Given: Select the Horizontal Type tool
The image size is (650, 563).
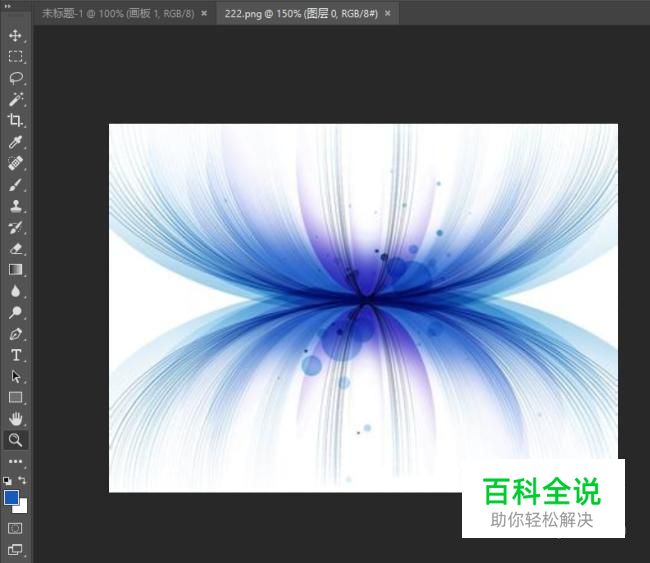Looking at the screenshot, I should [15, 355].
